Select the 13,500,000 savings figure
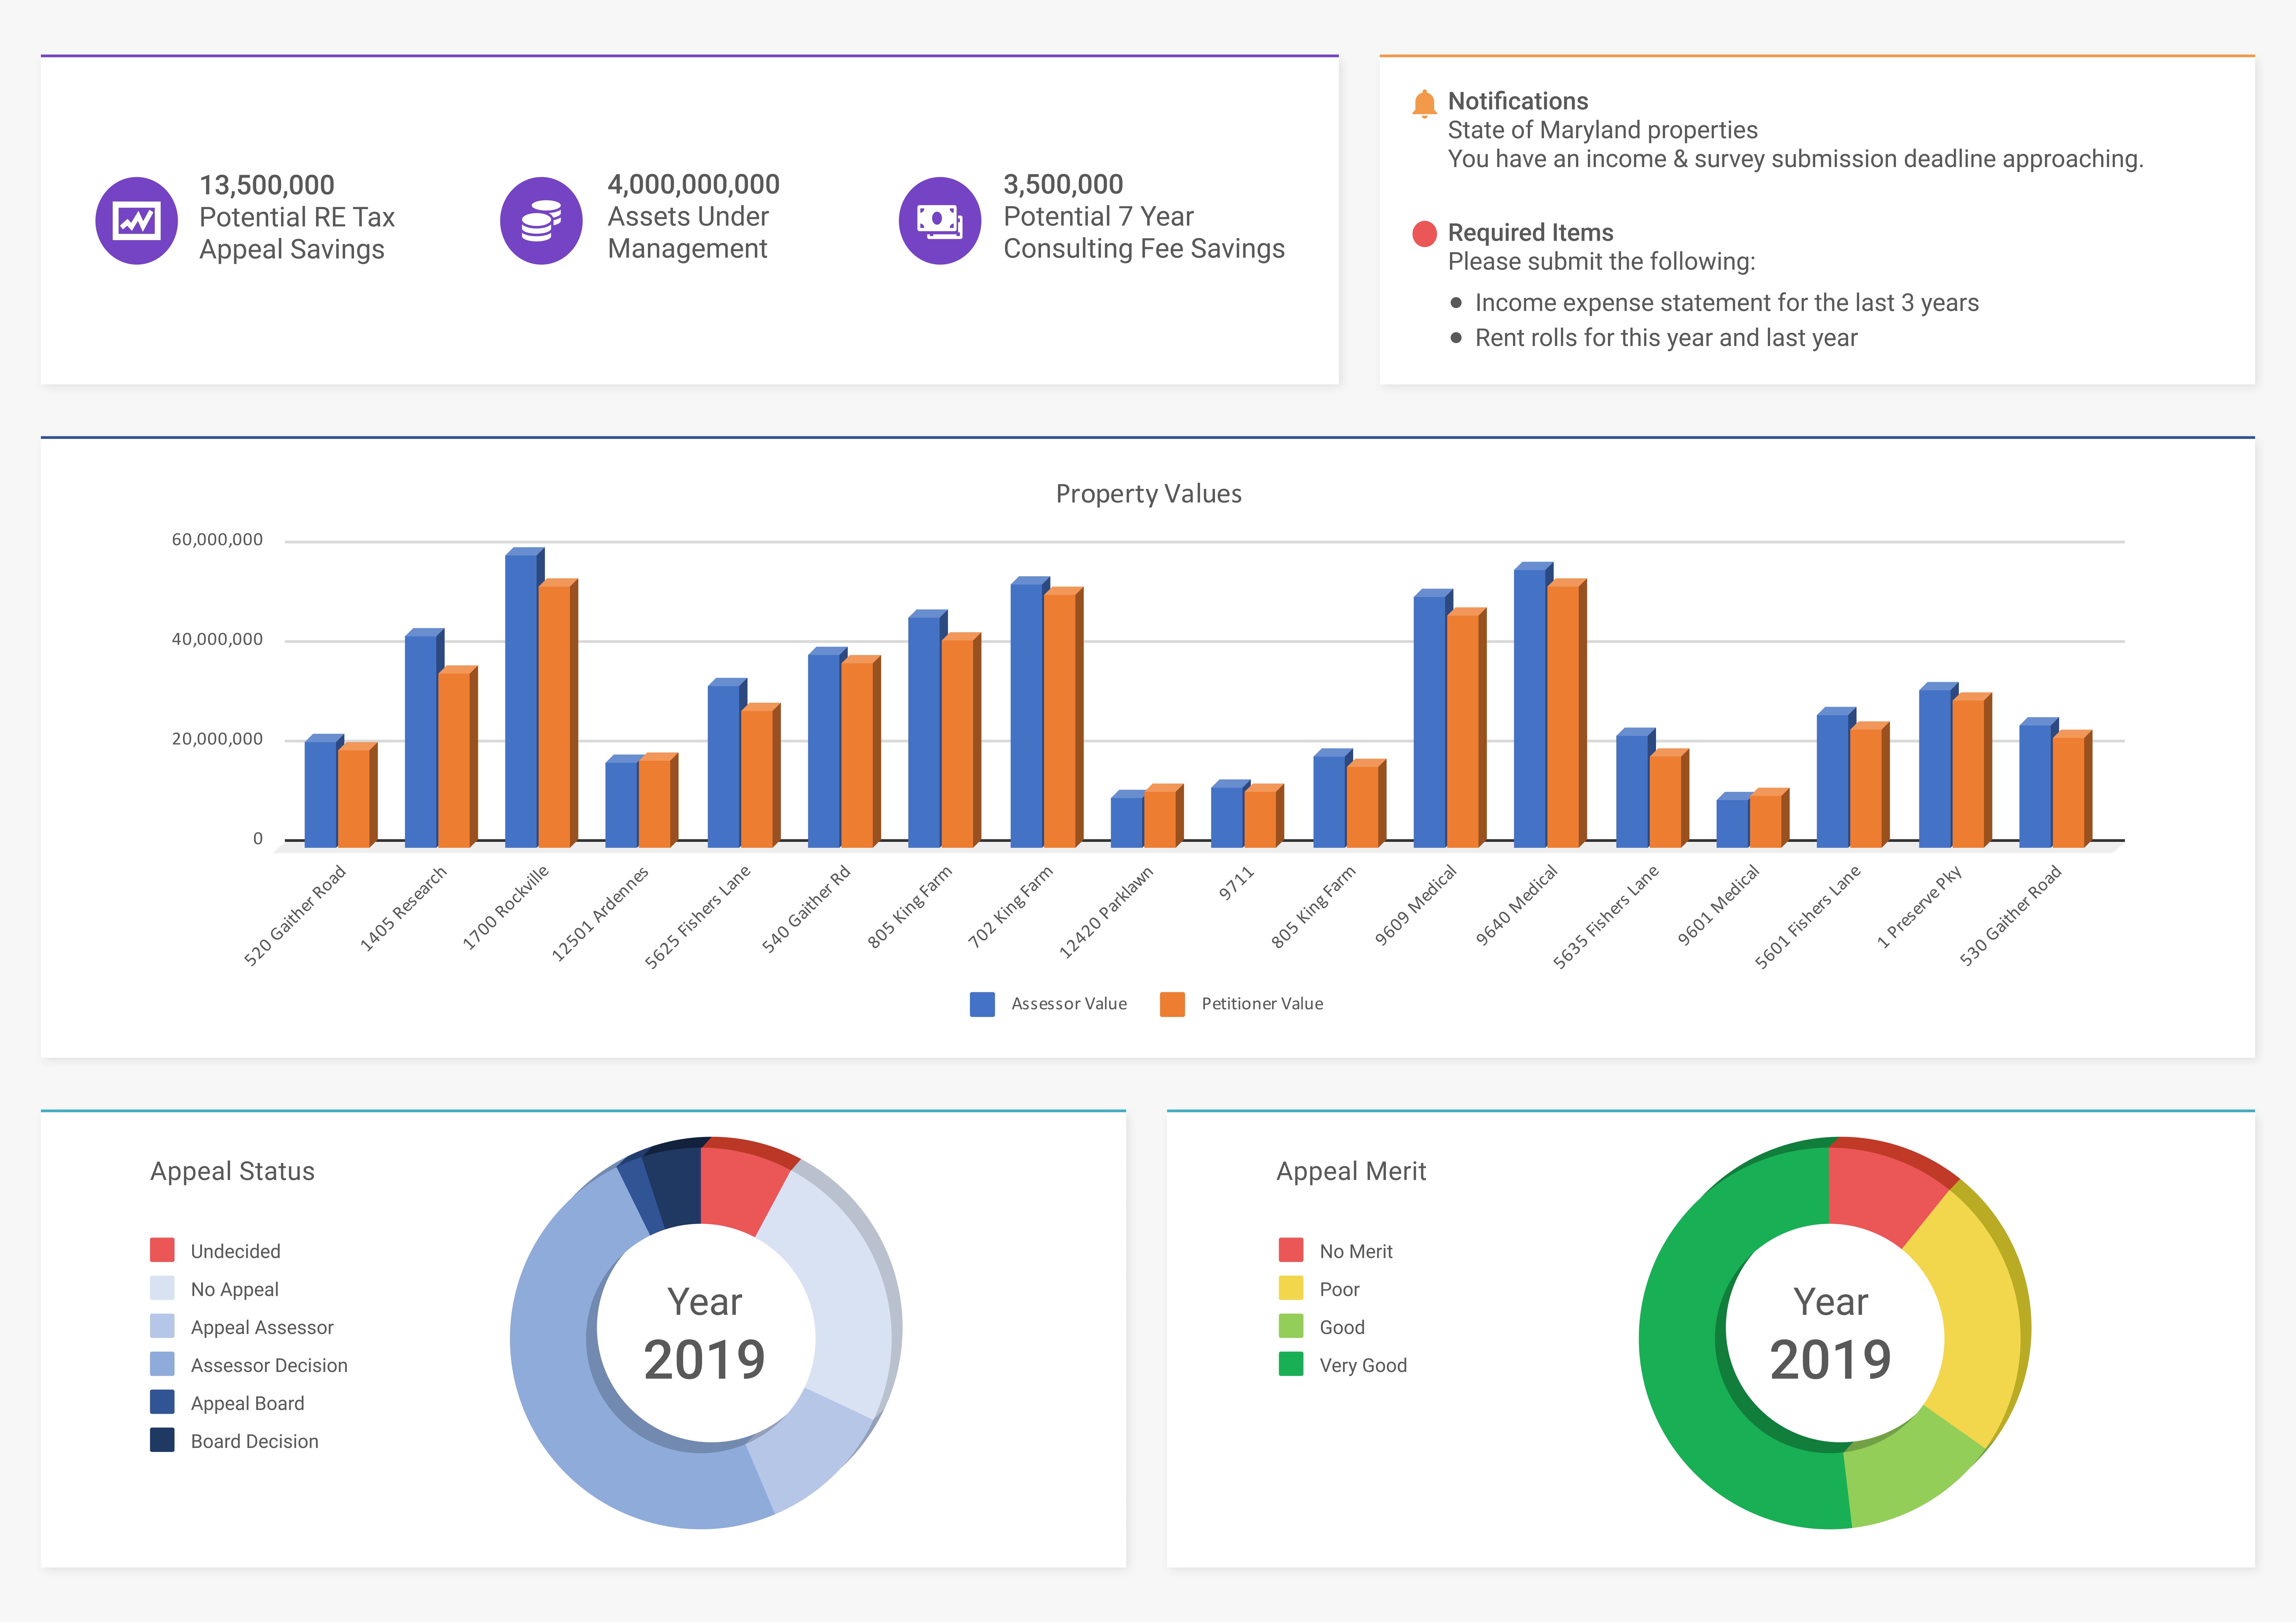Image resolution: width=2296 pixels, height=1622 pixels. pyautogui.click(x=267, y=185)
